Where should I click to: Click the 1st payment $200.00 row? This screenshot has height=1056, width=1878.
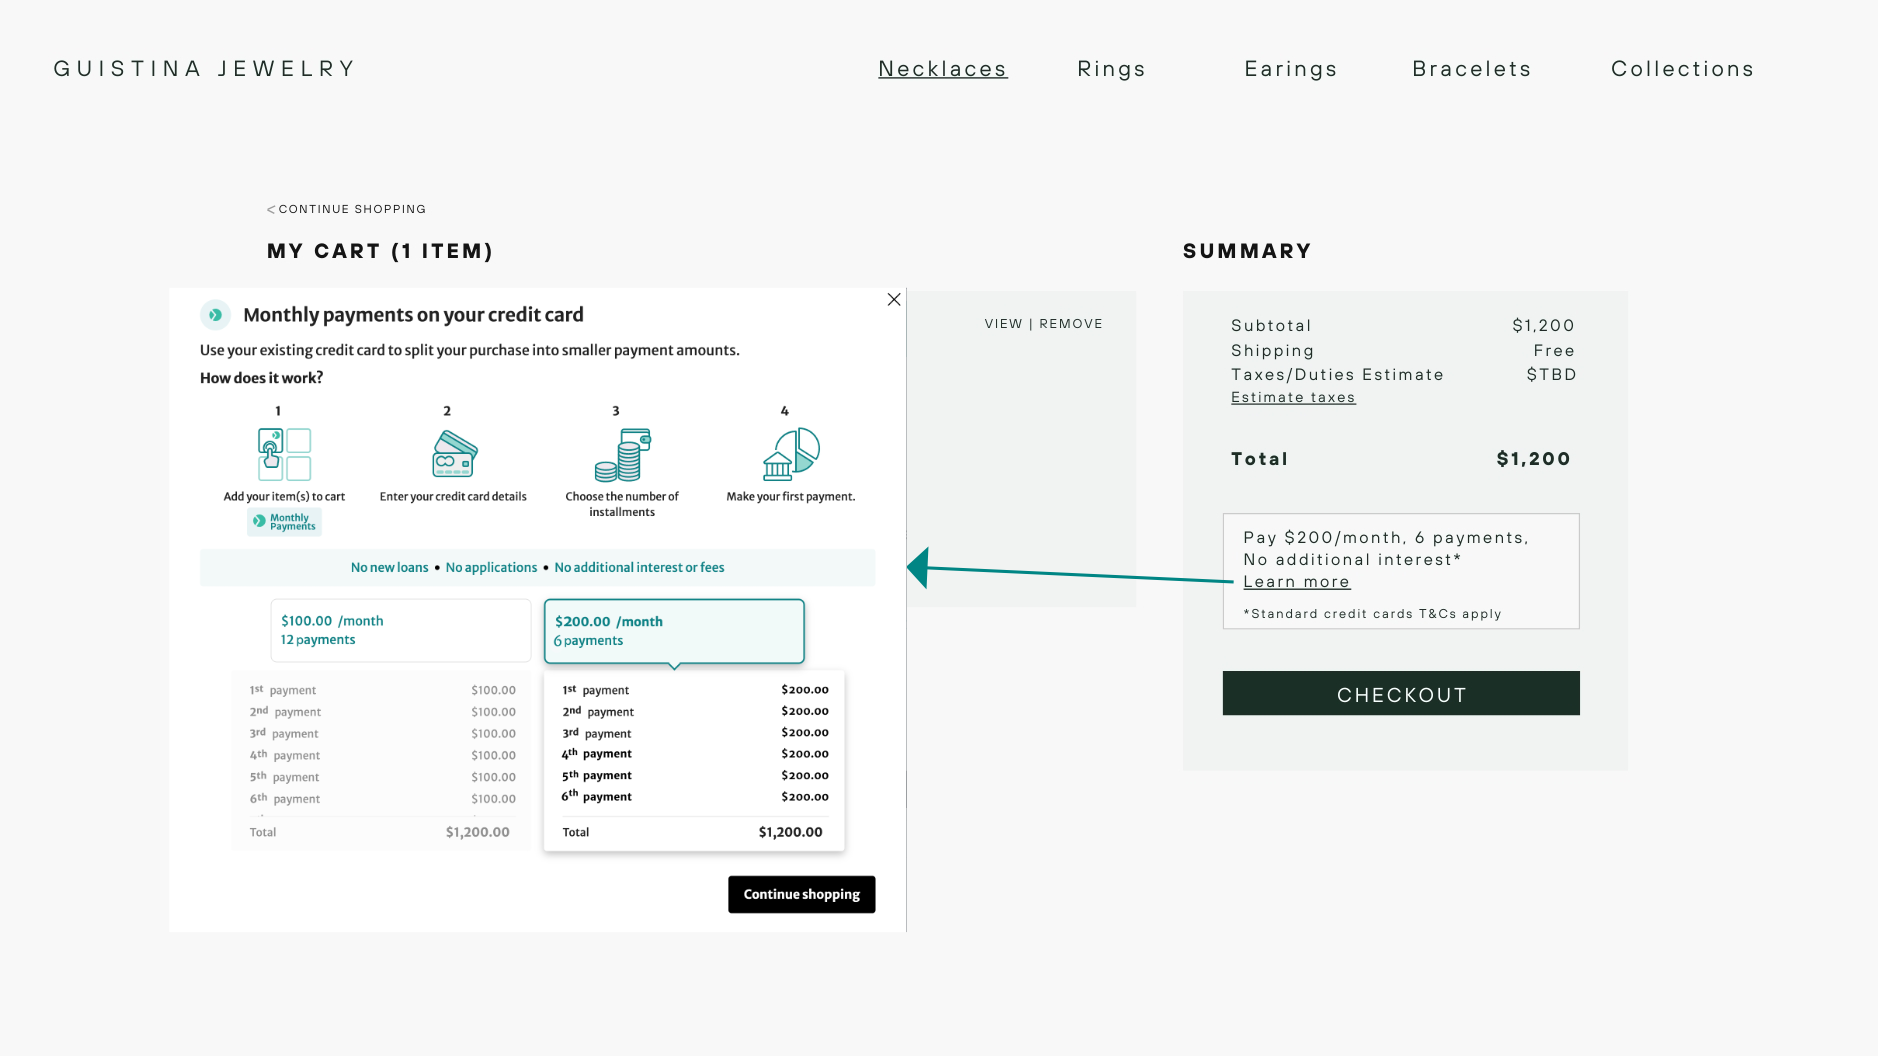coord(695,690)
